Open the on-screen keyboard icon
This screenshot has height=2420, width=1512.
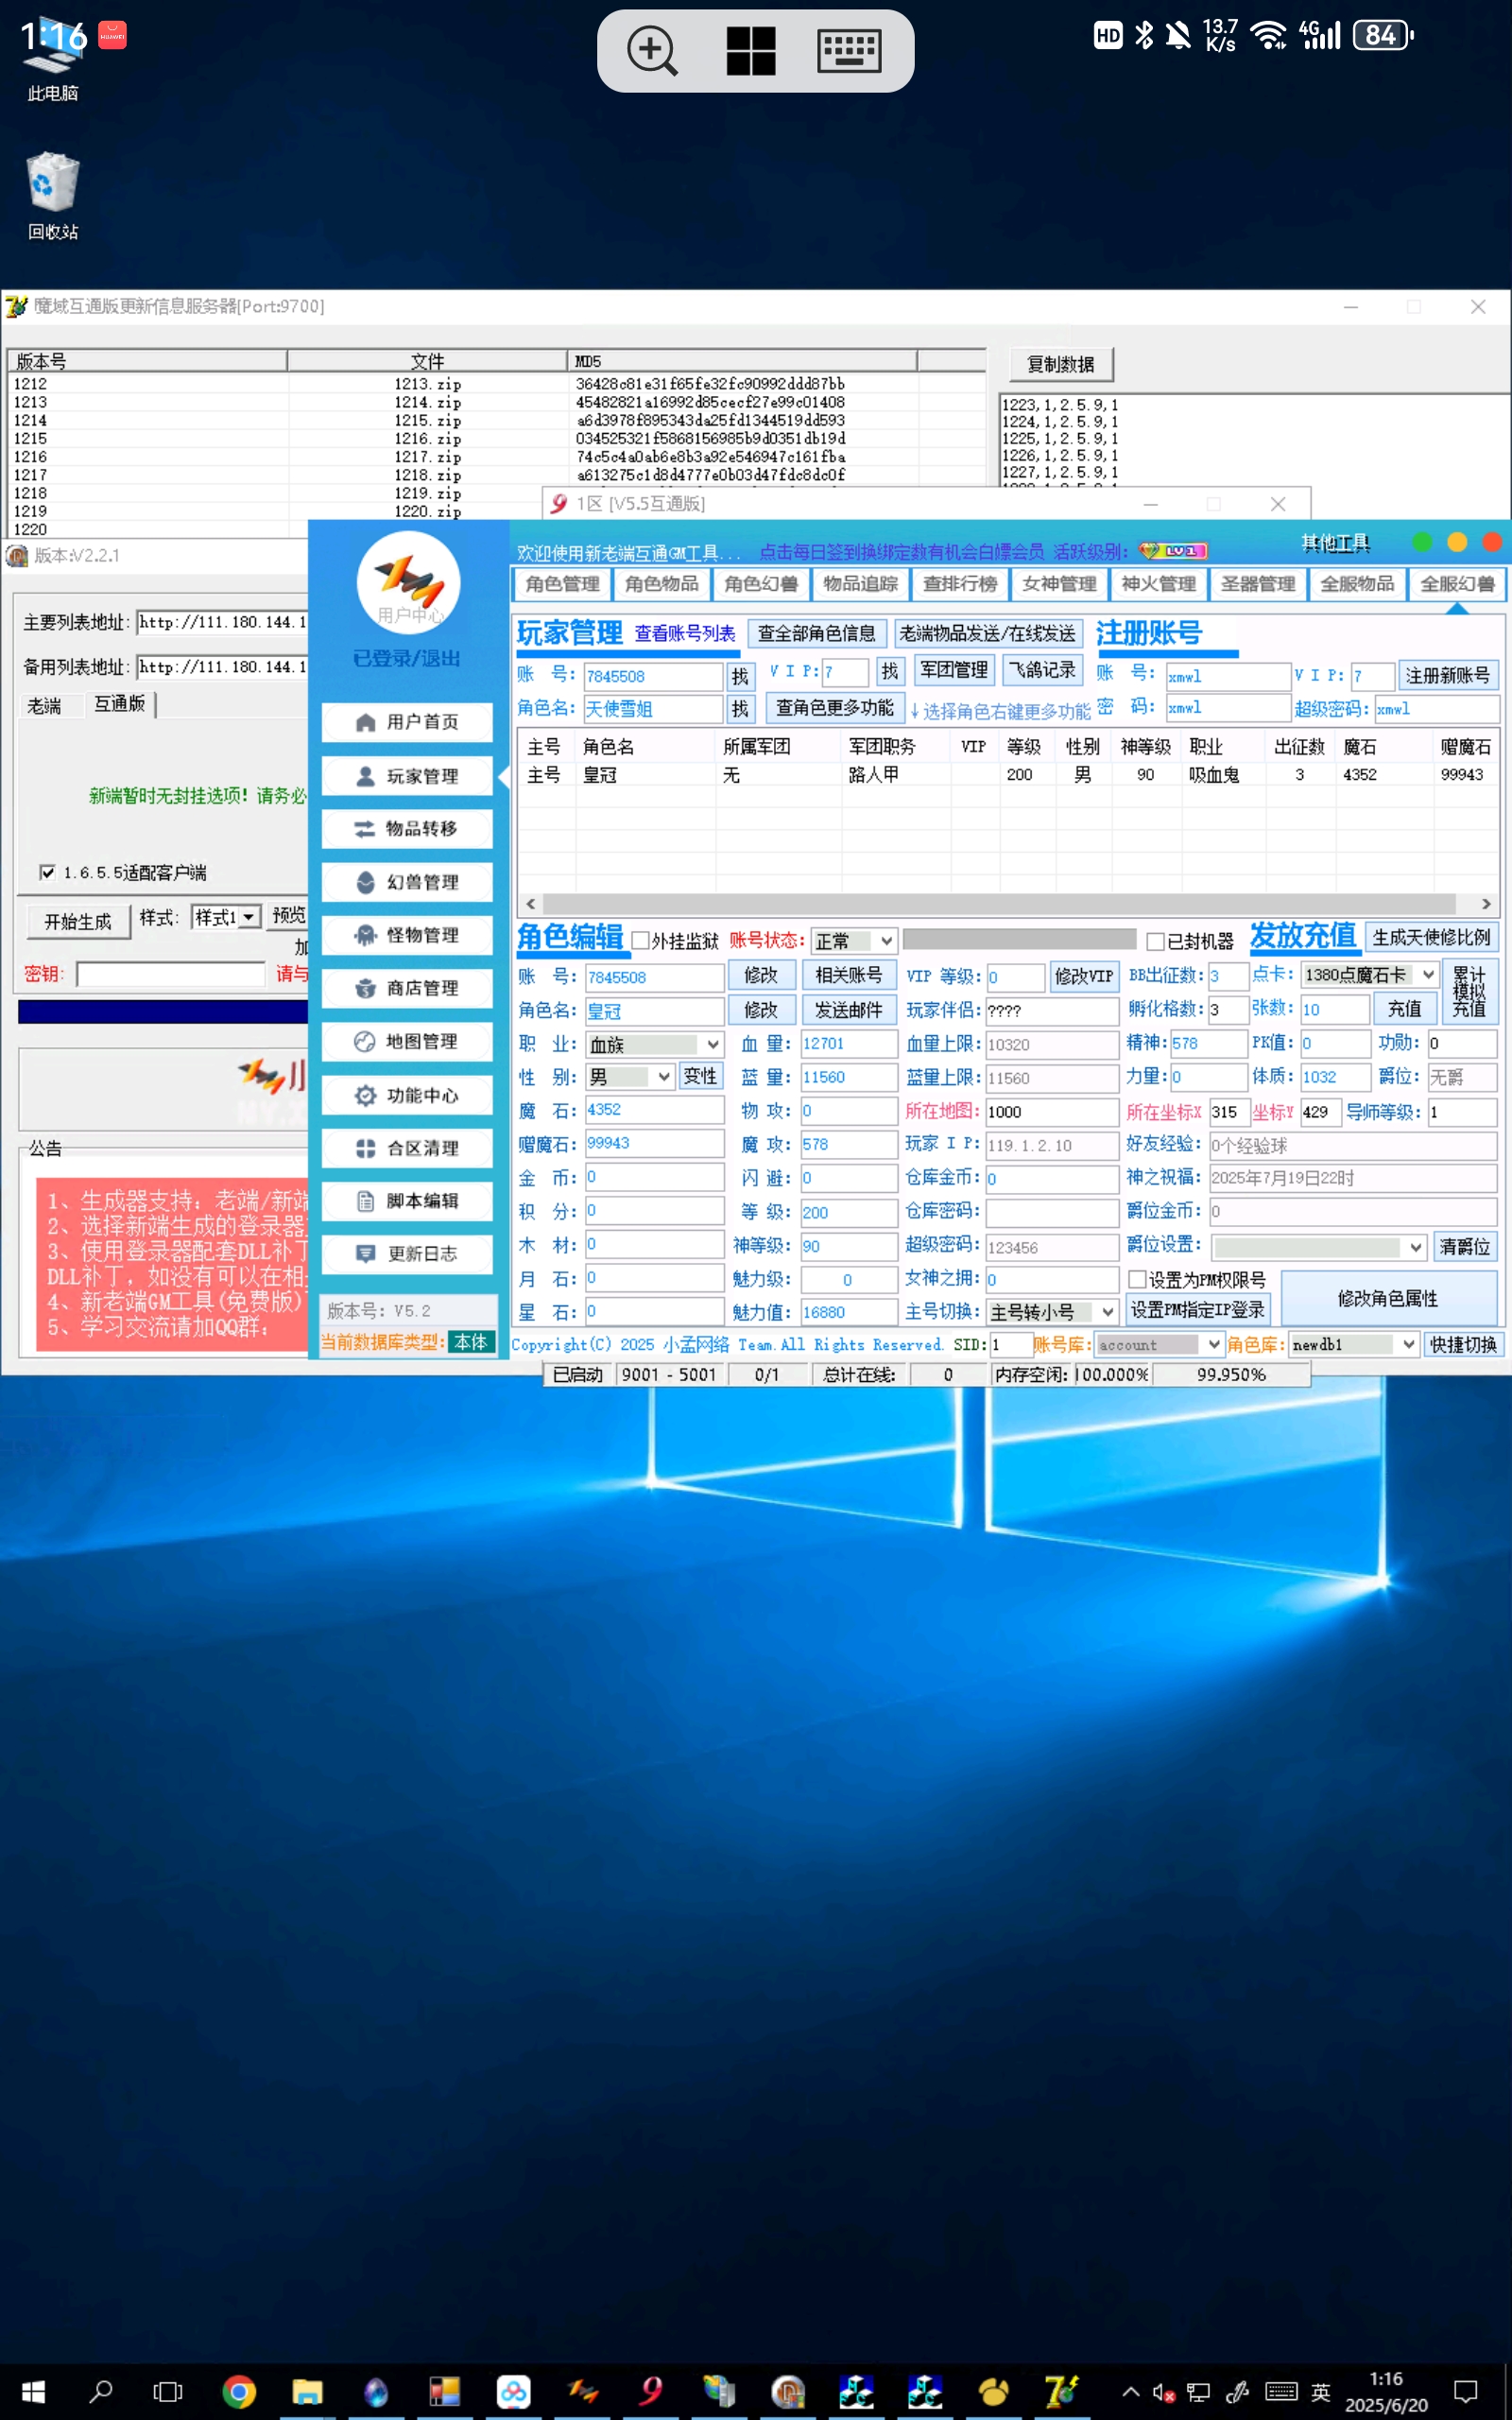(848, 50)
